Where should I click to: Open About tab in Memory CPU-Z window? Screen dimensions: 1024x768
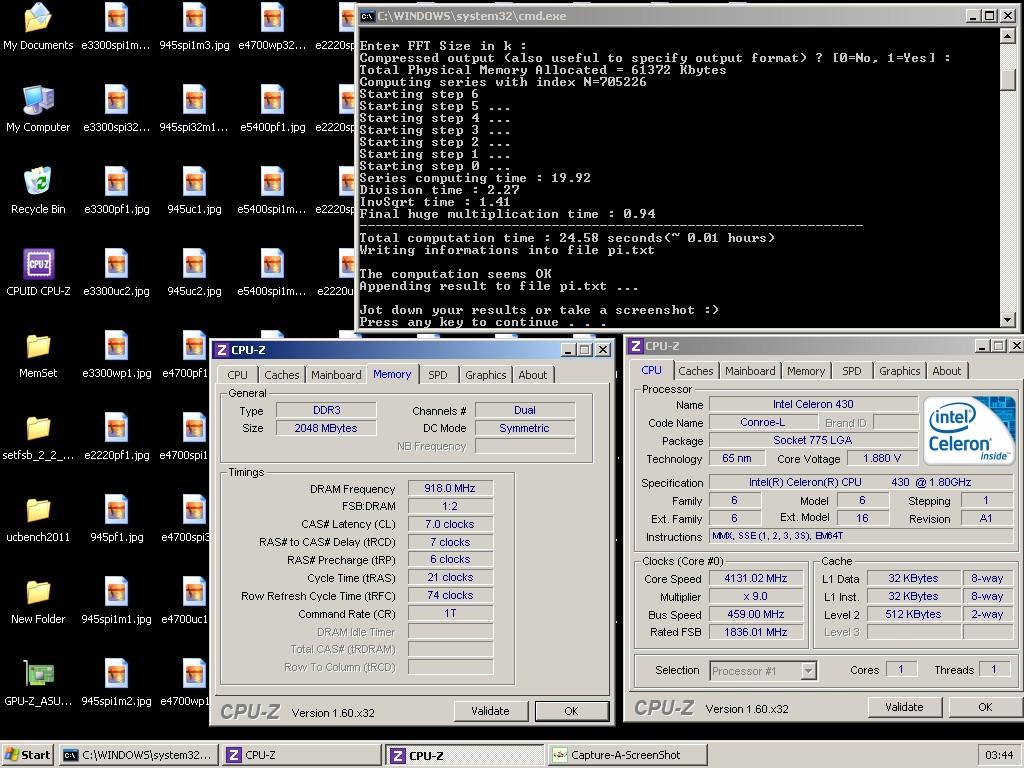(533, 375)
